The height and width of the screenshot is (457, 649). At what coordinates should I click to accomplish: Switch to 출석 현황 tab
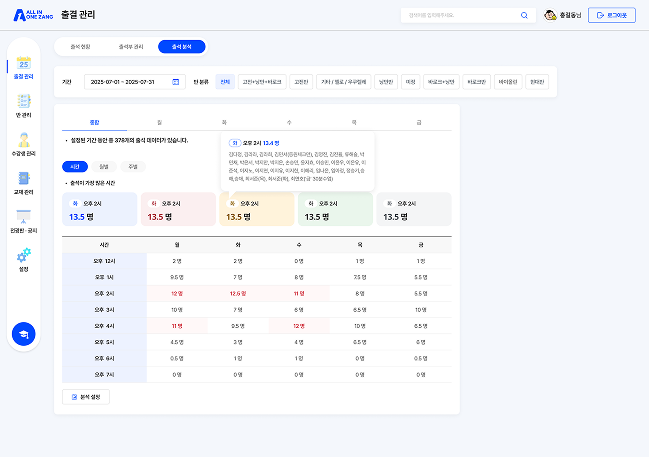click(x=80, y=47)
